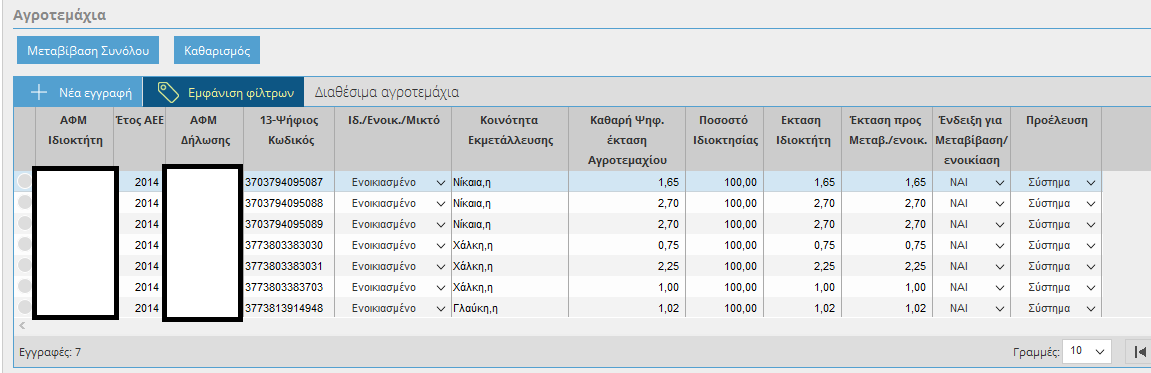Select row radio for code 3773813914948
This screenshot has width=1151, height=373.
(x=24, y=308)
